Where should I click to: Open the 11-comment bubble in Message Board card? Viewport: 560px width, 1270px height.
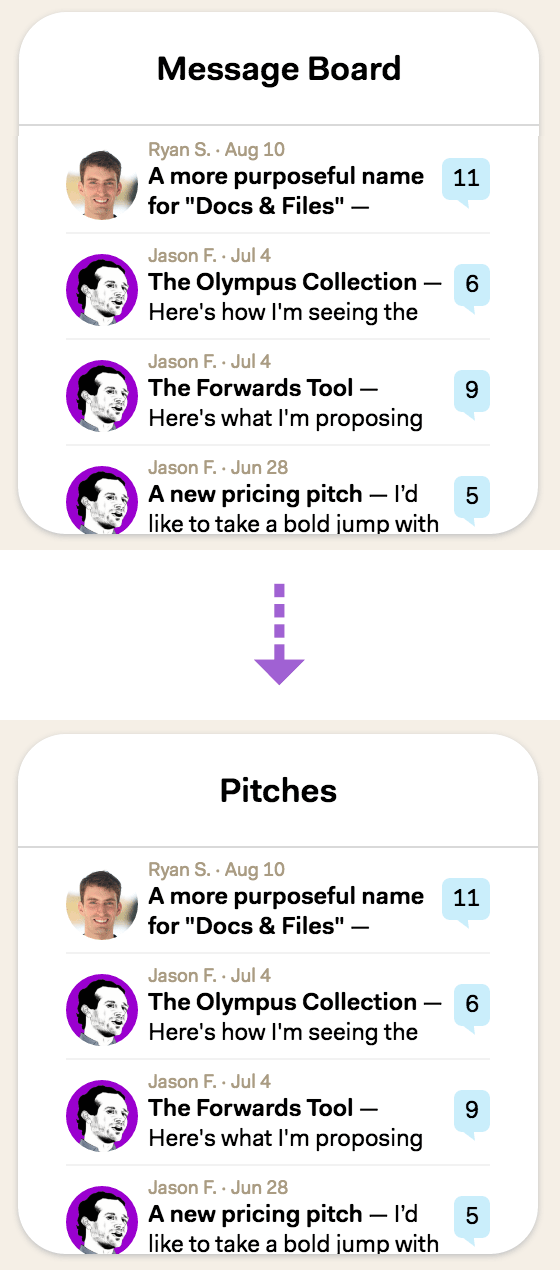point(466,180)
